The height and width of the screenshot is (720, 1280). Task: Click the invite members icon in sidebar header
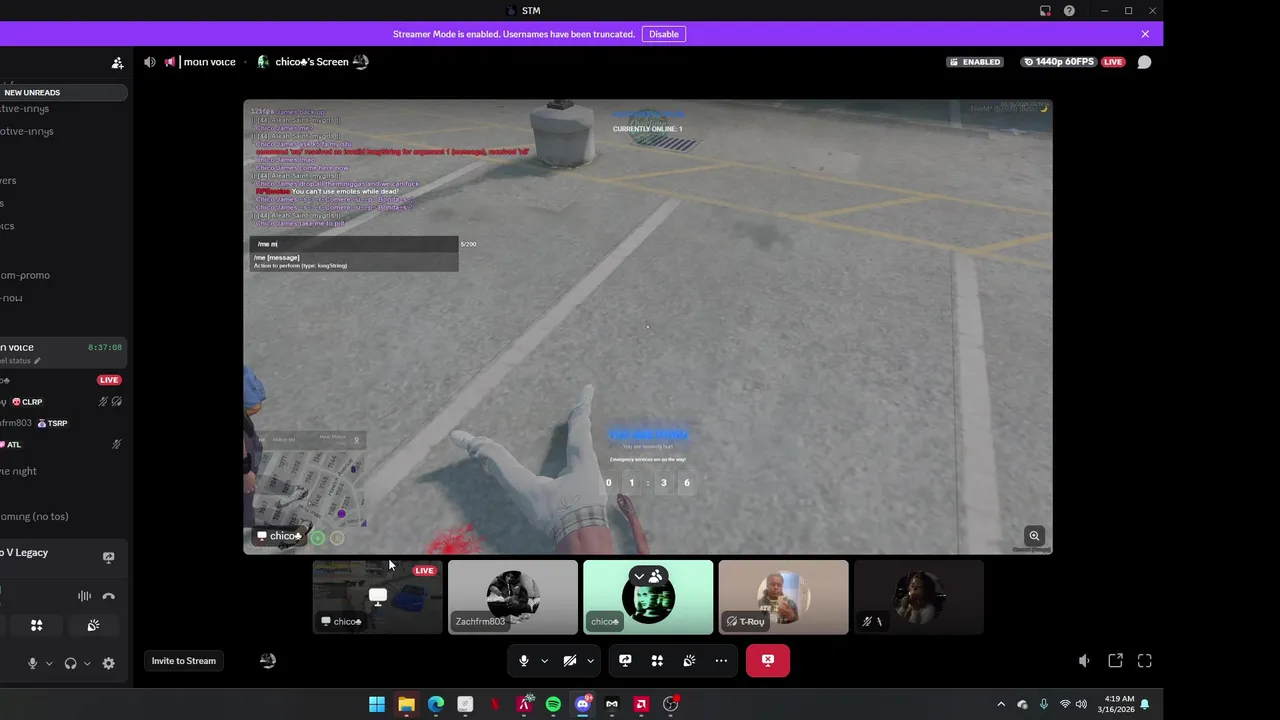click(x=117, y=62)
